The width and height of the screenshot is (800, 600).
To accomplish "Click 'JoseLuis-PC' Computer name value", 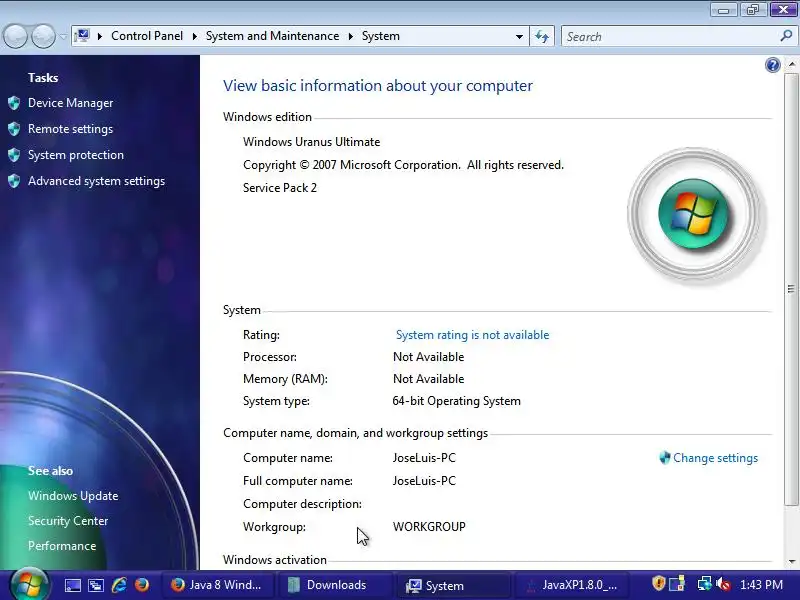I will 424,458.
